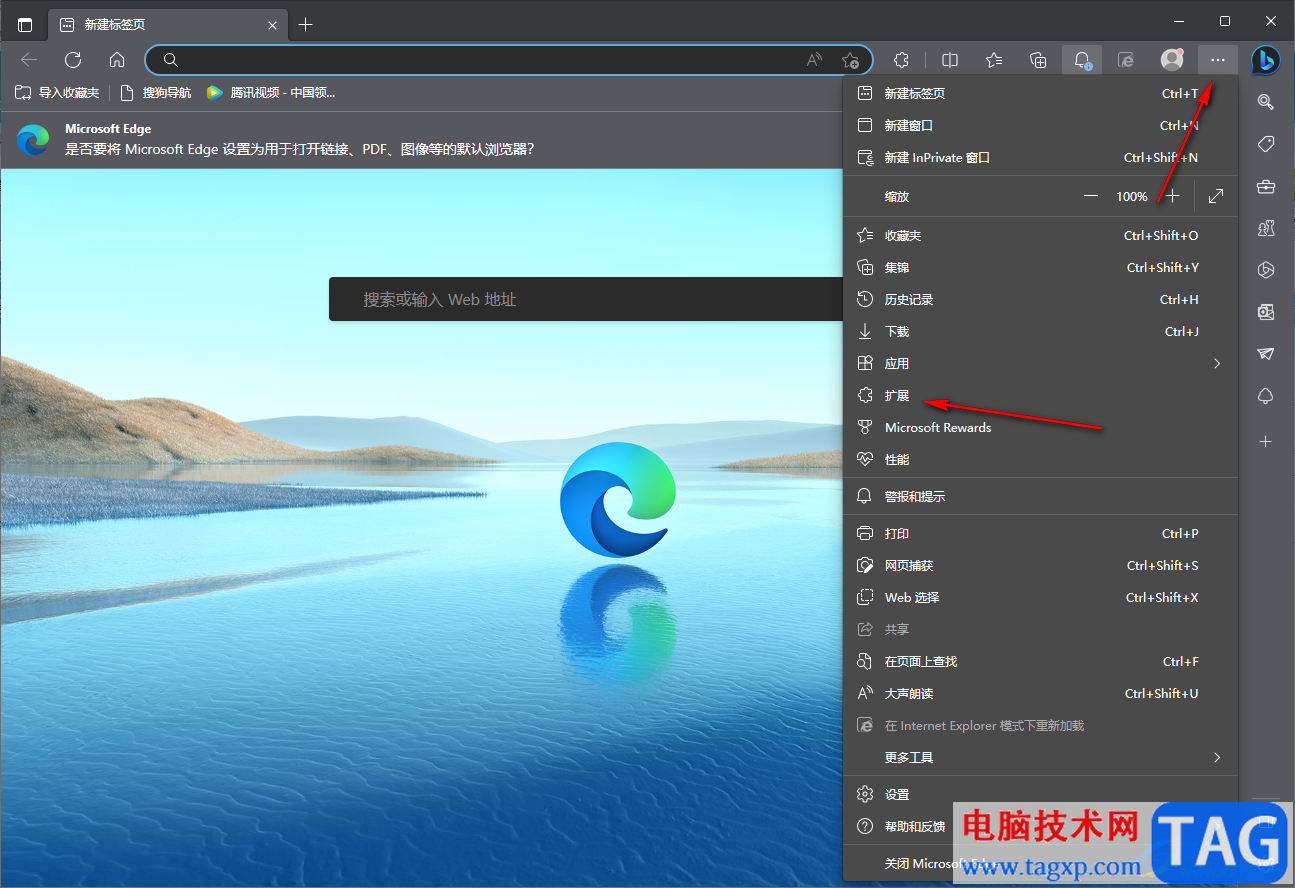1295x888 pixels.
Task: Select 新建窗口 menu item
Action: pos(1041,125)
